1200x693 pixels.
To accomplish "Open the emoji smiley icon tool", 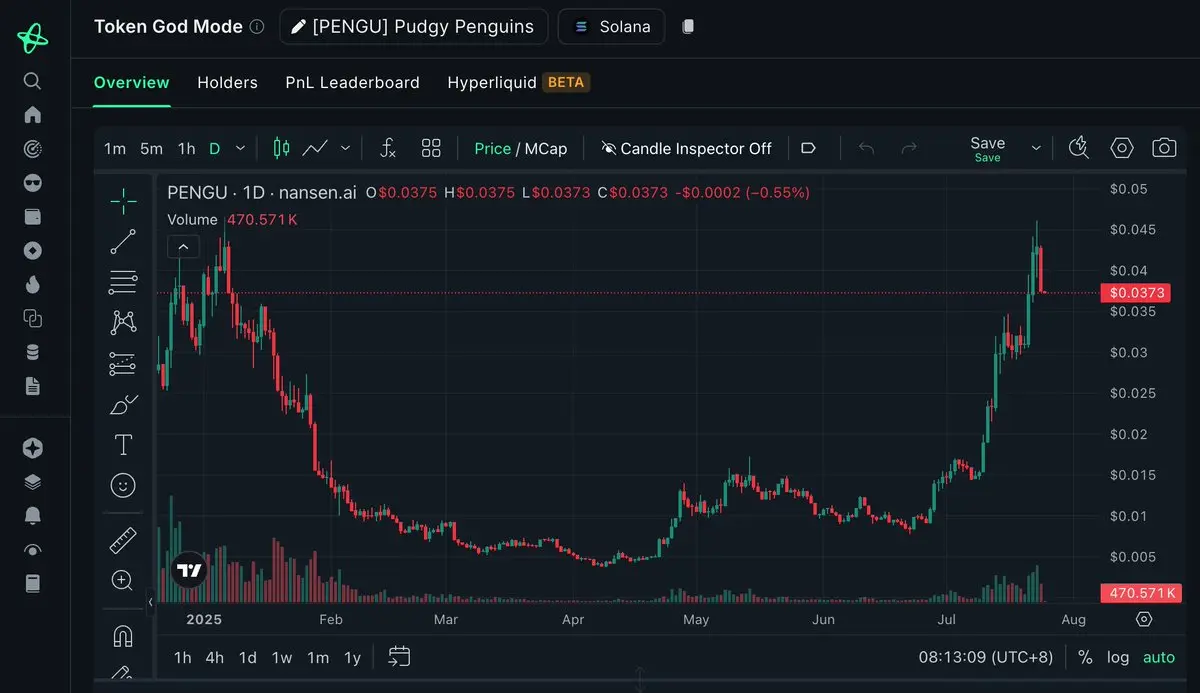I will pos(123,486).
